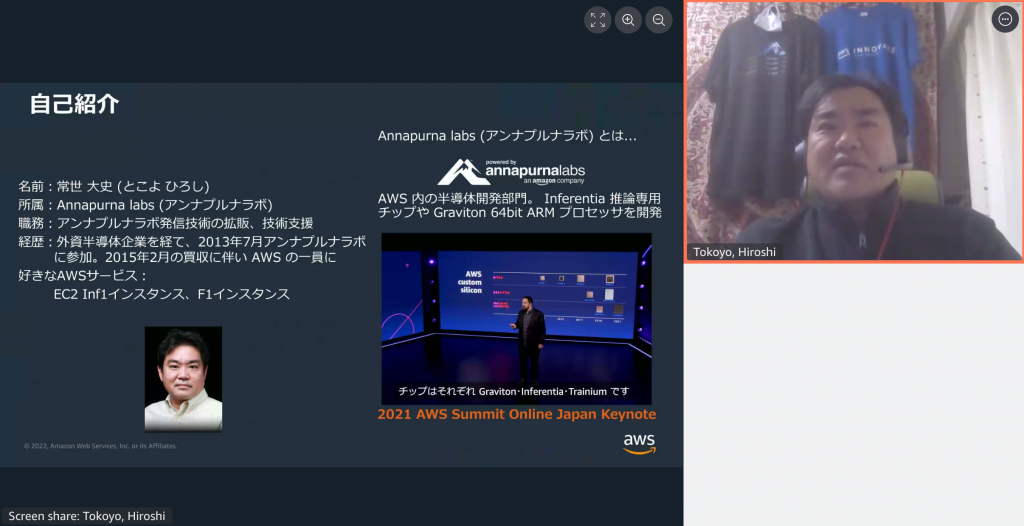This screenshot has width=1024, height=526.
Task: Zoom in on the shared screen
Action: [628, 20]
